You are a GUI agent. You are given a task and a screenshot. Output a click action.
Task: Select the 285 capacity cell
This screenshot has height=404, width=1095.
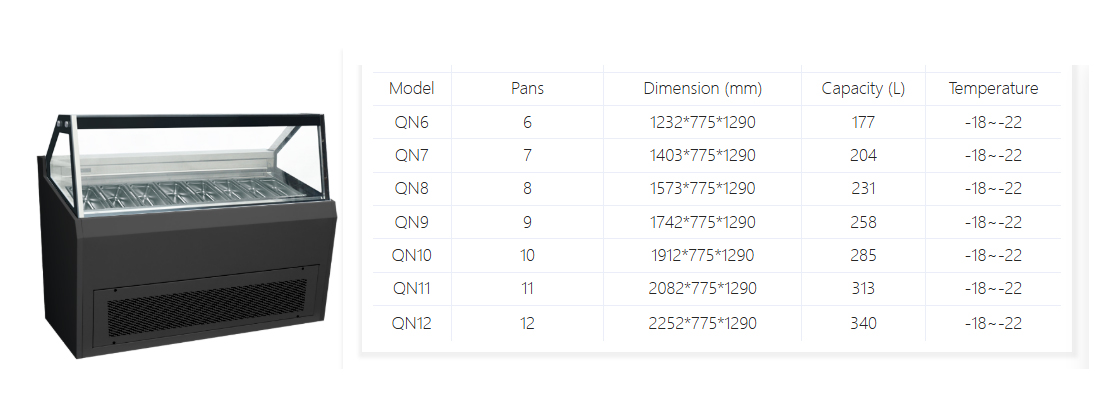click(x=863, y=255)
